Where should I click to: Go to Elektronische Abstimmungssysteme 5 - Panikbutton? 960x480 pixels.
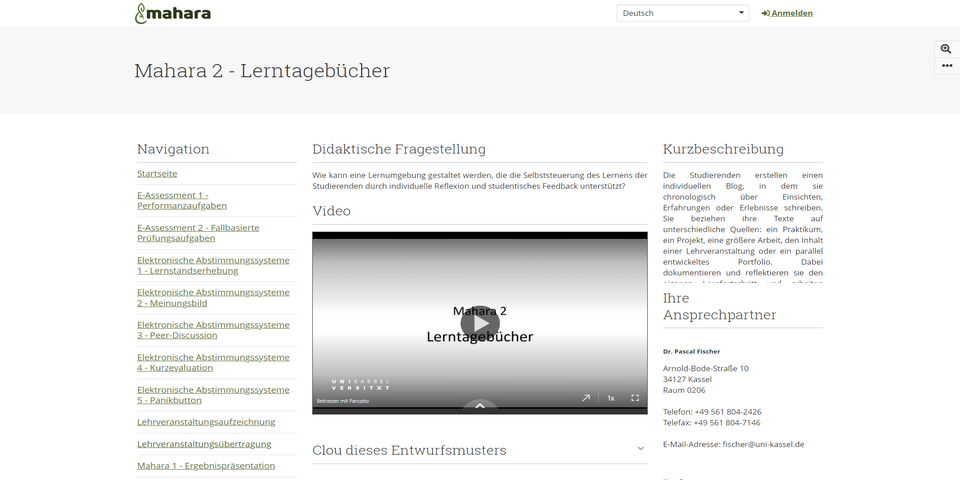[x=213, y=395]
